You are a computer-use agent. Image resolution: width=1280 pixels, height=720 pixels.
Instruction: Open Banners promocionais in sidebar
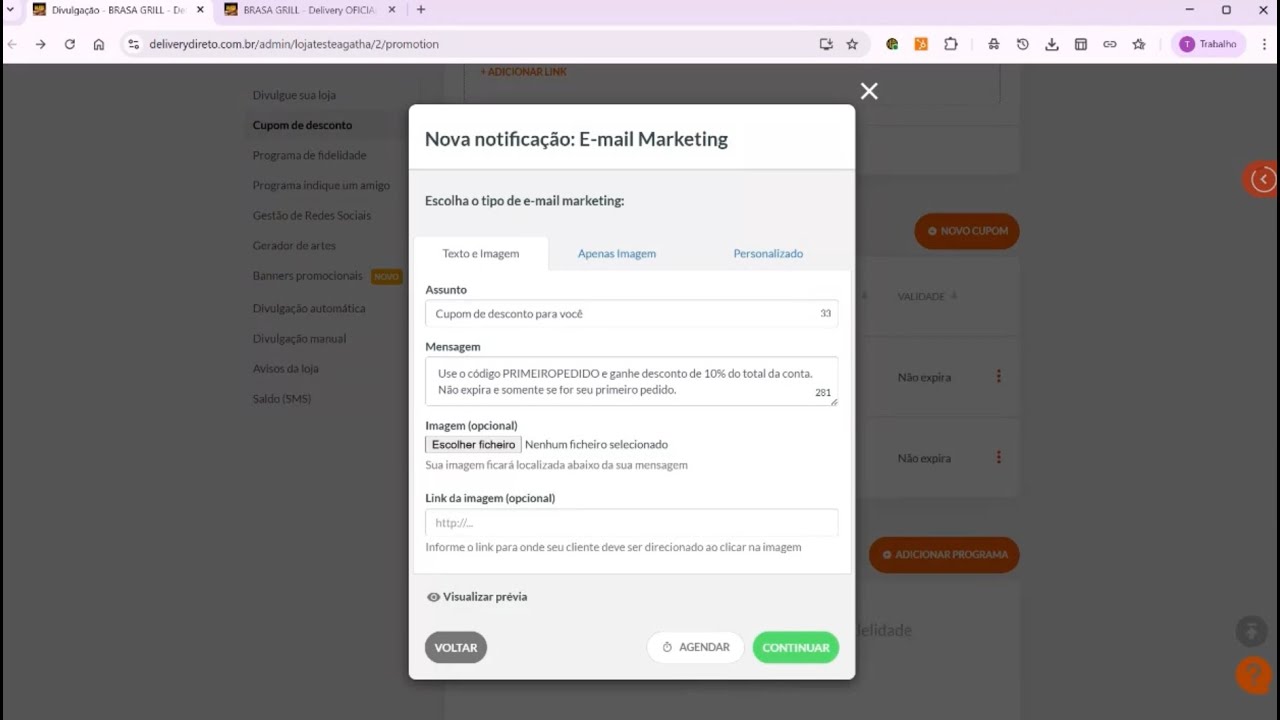coord(307,276)
